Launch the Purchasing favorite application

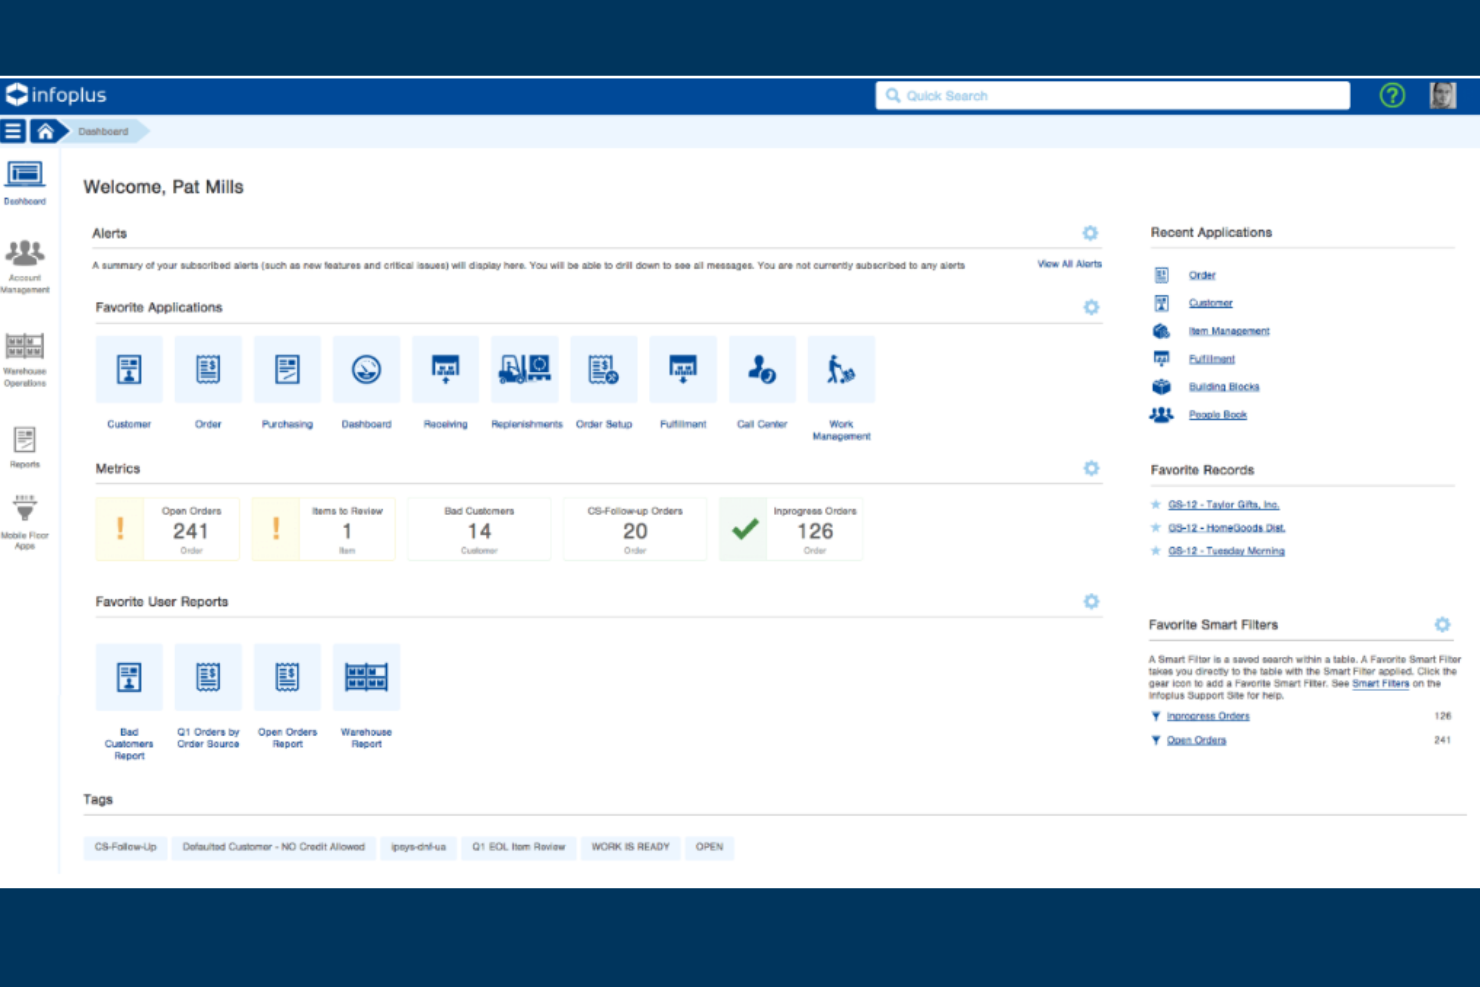click(287, 370)
